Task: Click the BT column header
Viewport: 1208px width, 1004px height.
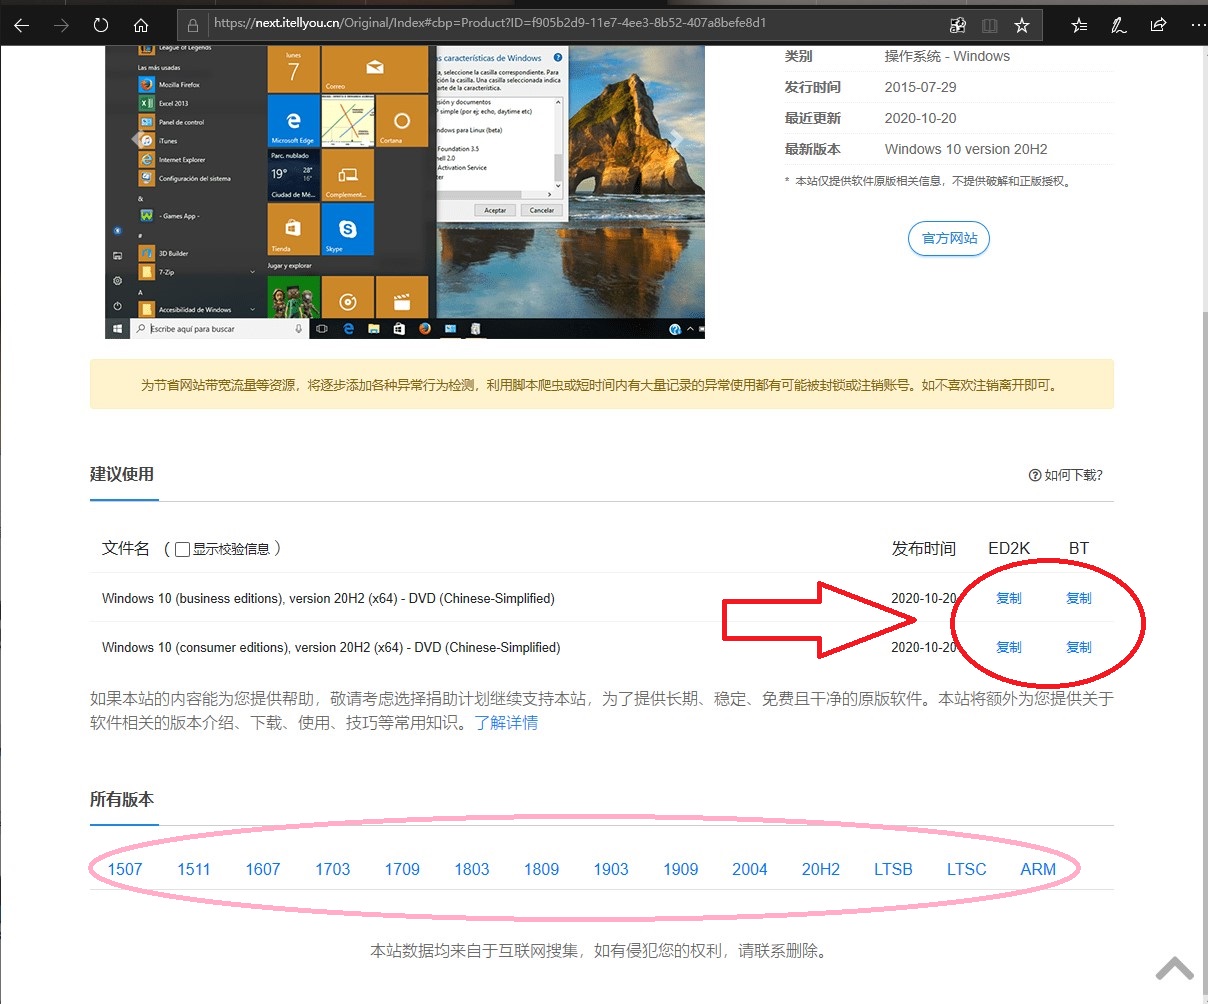Action: coord(1079,548)
